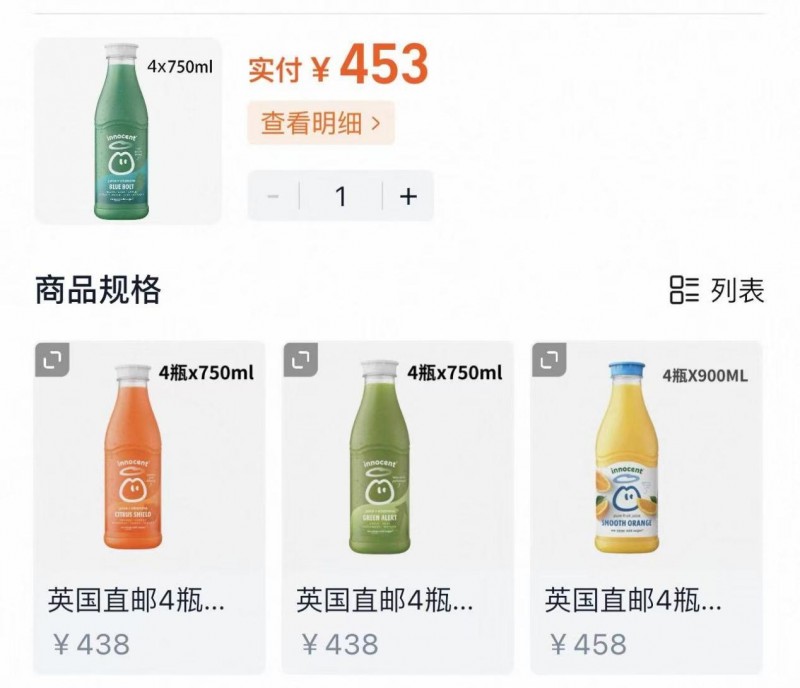800x688 pixels.
Task: Expand the Citrus Shield product image
Action: tap(52, 360)
